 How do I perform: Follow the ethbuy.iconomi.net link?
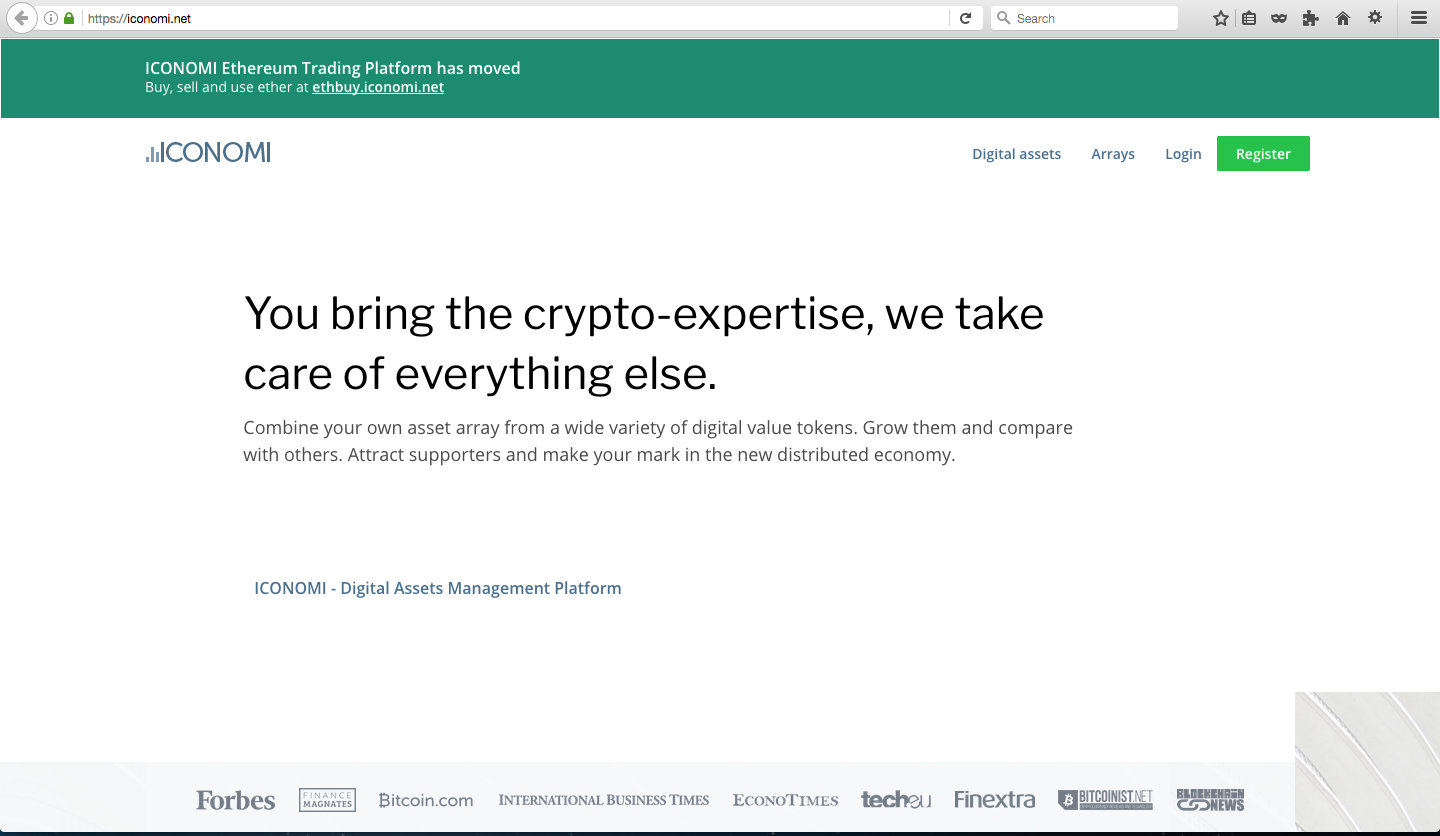pyautogui.click(x=378, y=87)
